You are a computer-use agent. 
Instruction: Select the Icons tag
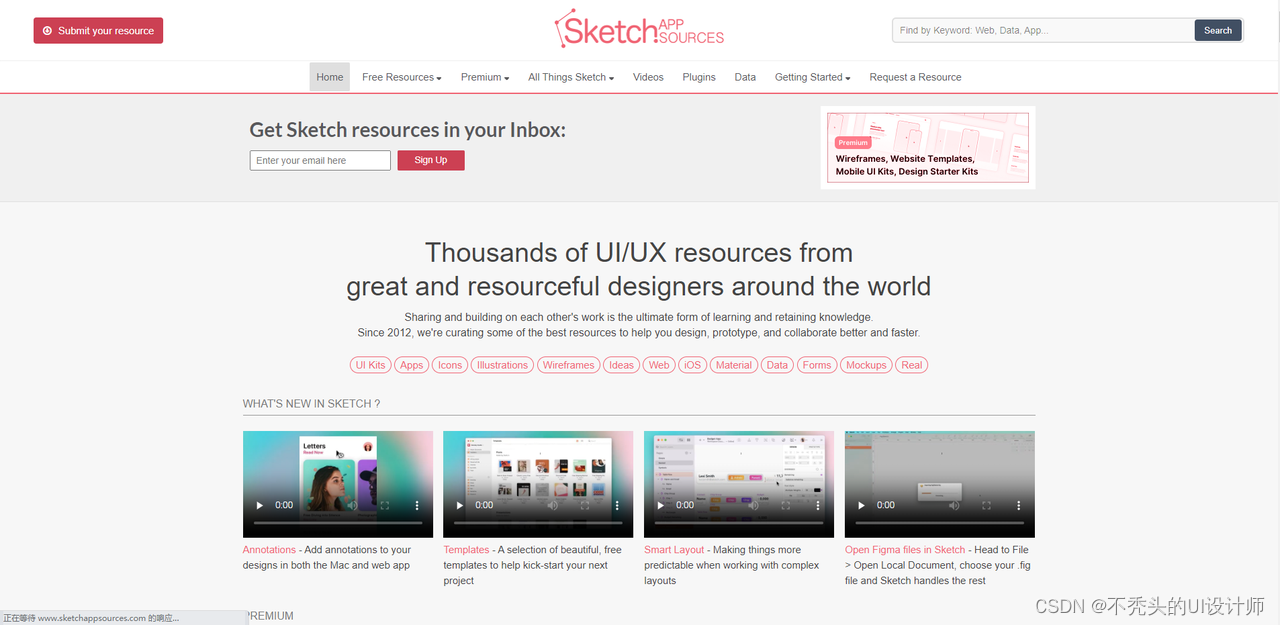click(450, 365)
